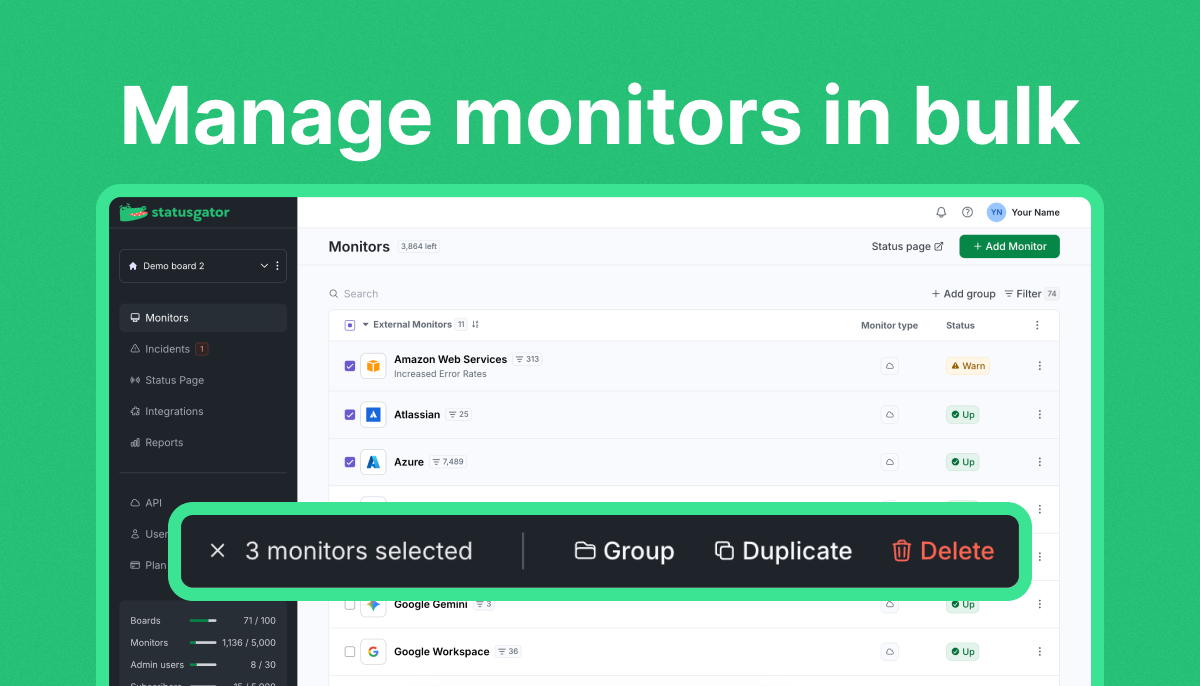Check the Google Gemini checkbox

[350, 604]
